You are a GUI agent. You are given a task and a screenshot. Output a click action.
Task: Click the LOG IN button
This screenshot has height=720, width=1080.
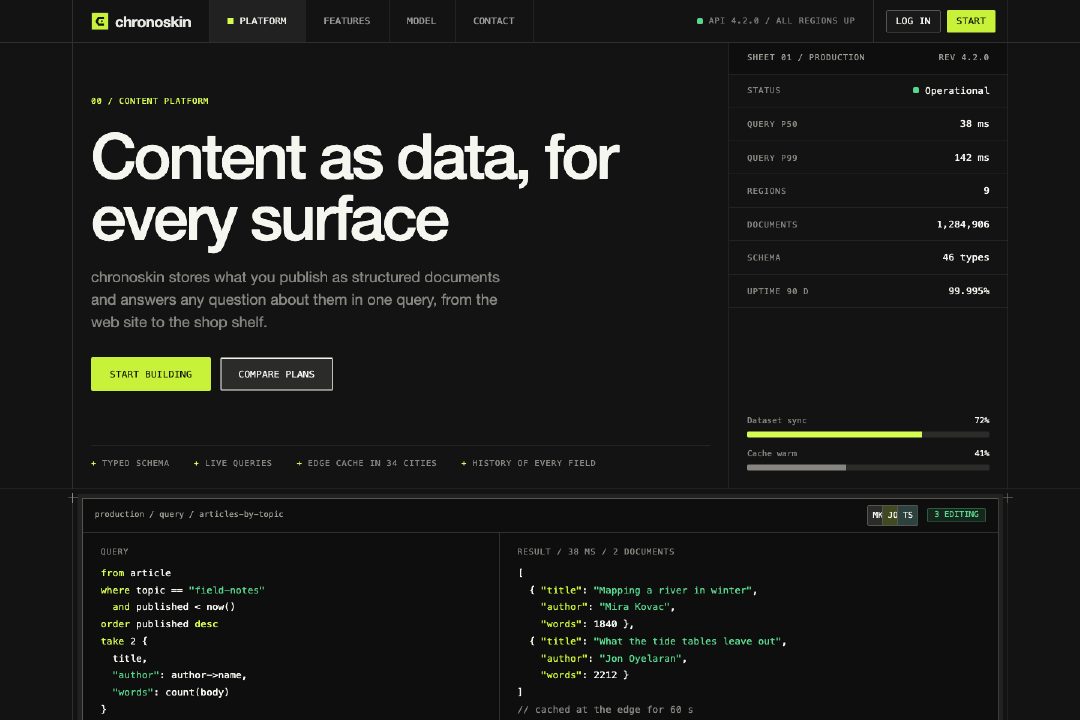pyautogui.click(x=913, y=21)
